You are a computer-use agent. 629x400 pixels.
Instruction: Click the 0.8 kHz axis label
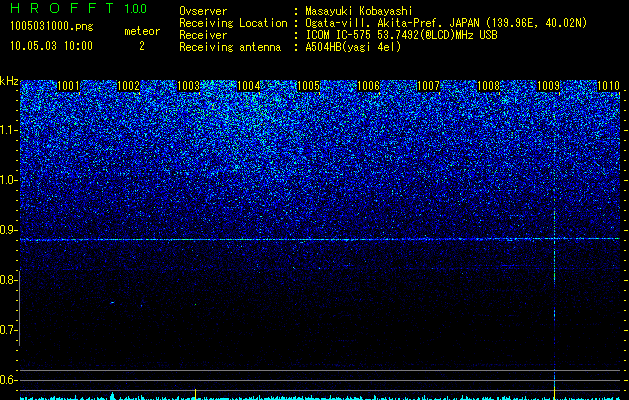9,280
